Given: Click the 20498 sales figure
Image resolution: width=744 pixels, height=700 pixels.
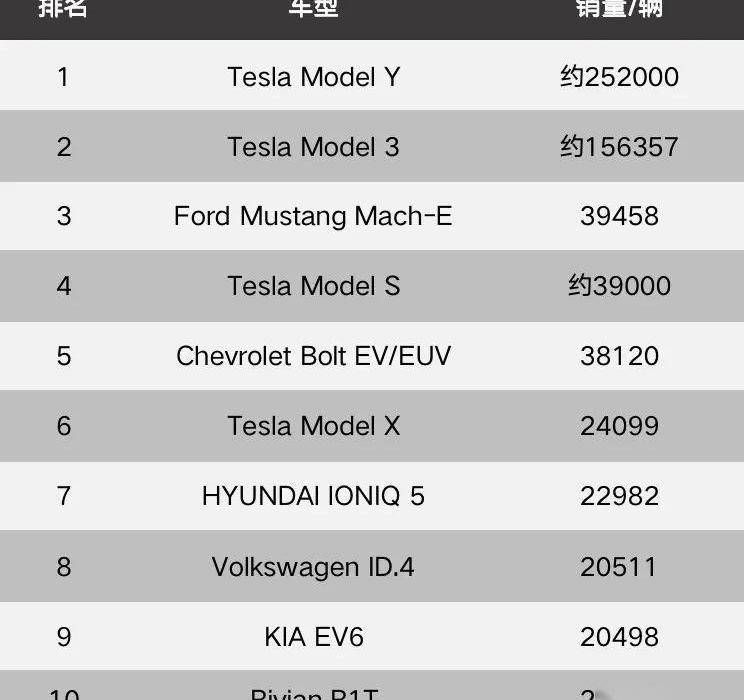Looking at the screenshot, I should coord(619,637).
